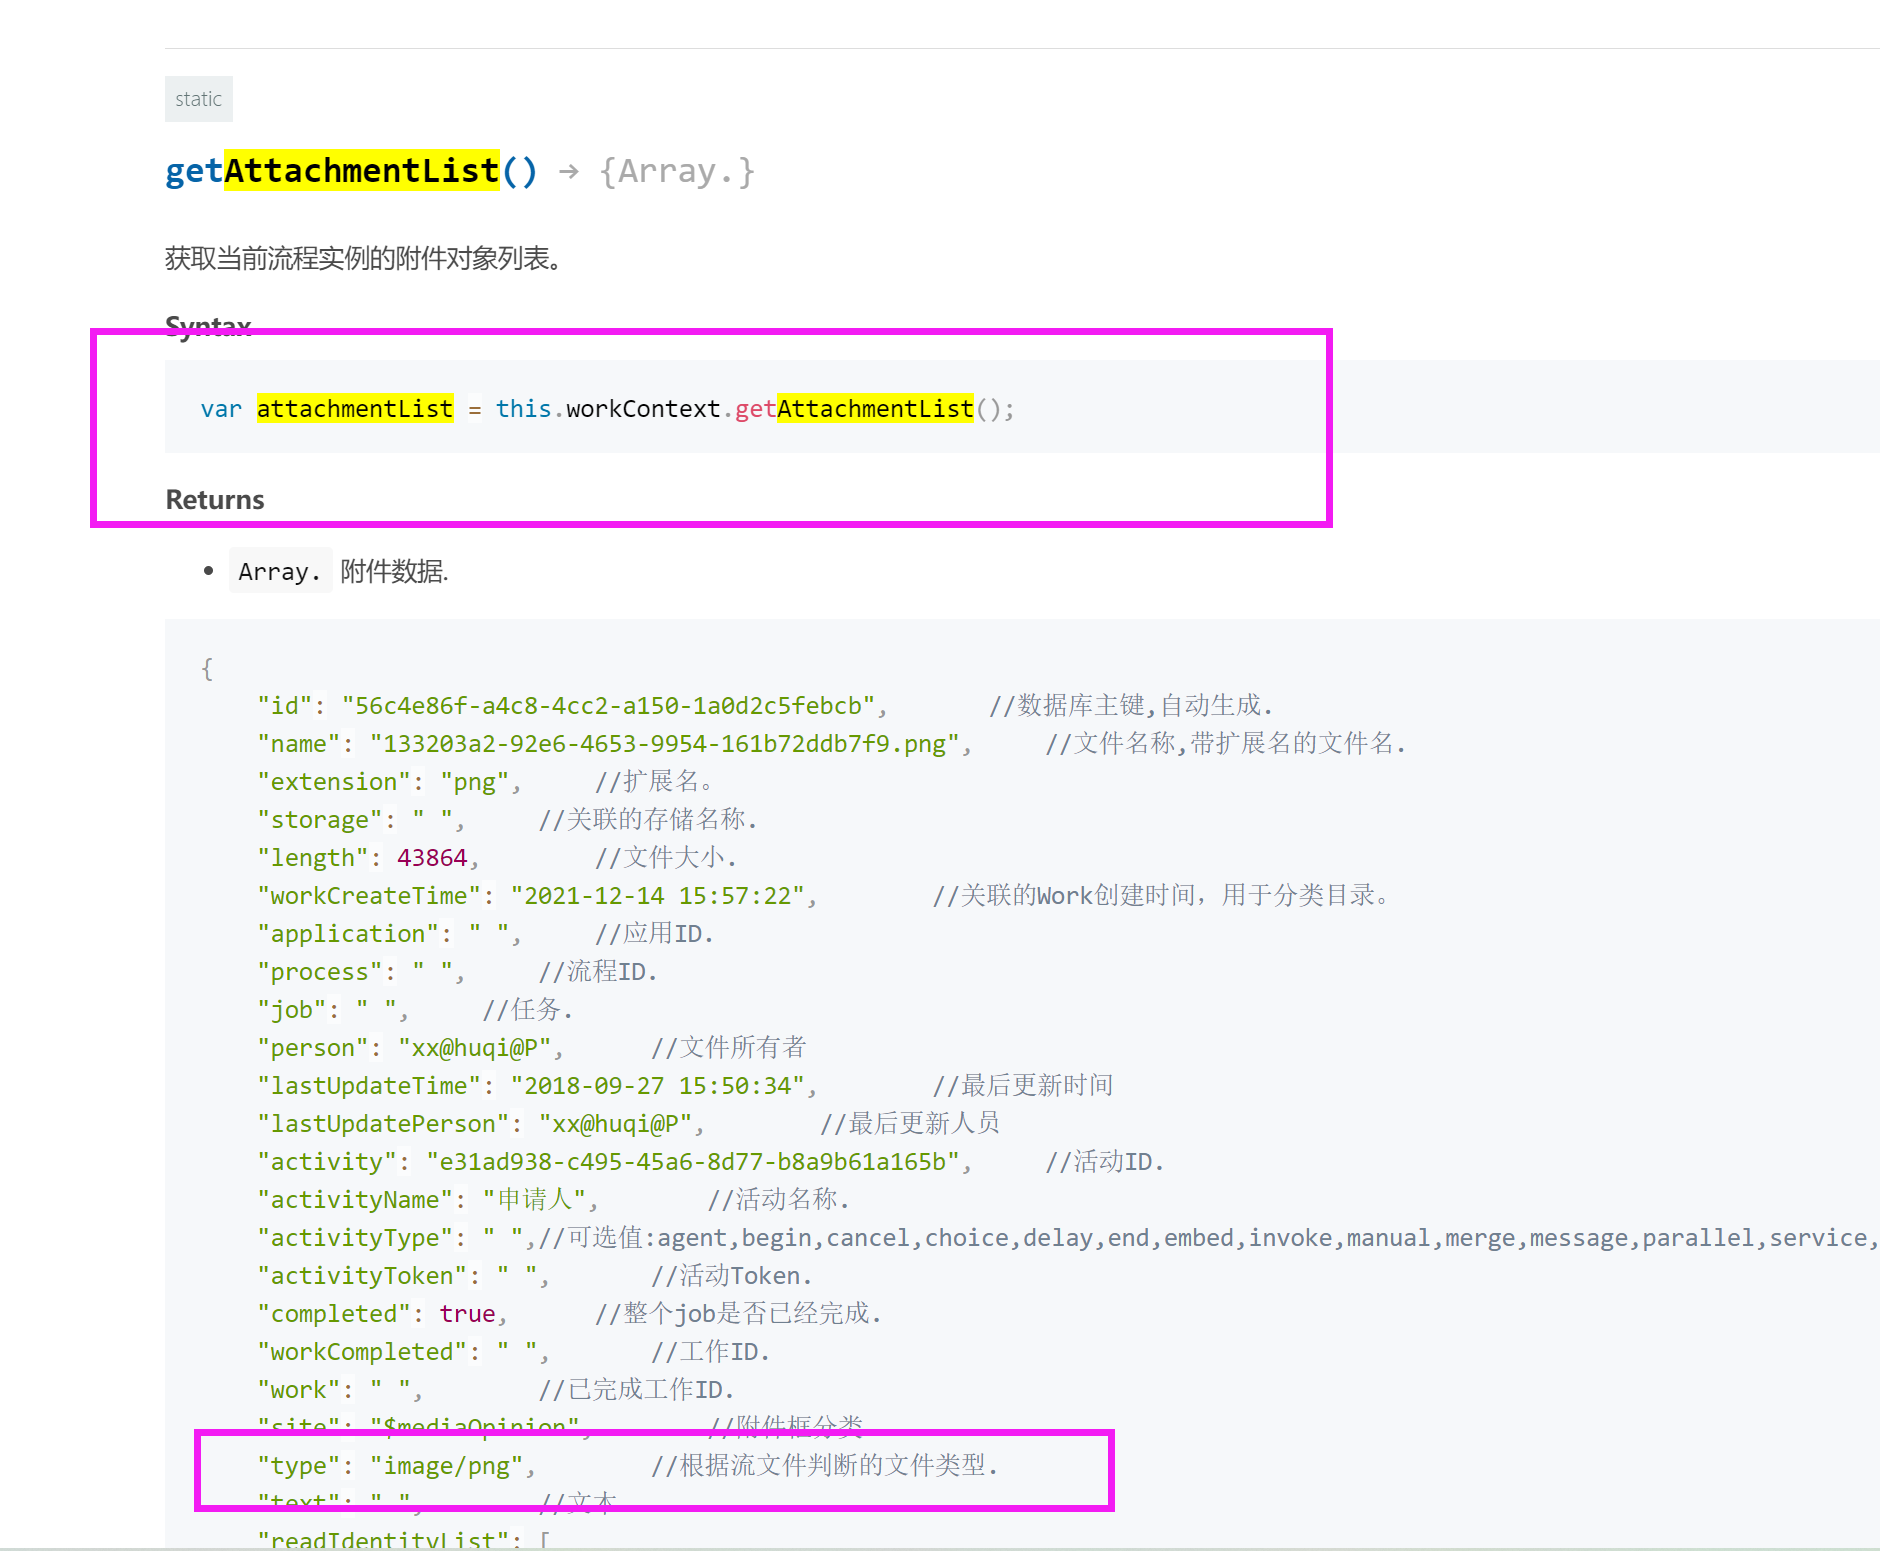Click the comment //关联的存储名称.

click(648, 820)
